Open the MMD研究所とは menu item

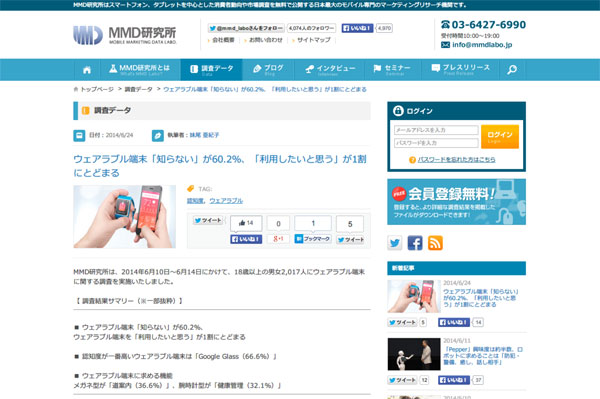pyautogui.click(x=140, y=70)
